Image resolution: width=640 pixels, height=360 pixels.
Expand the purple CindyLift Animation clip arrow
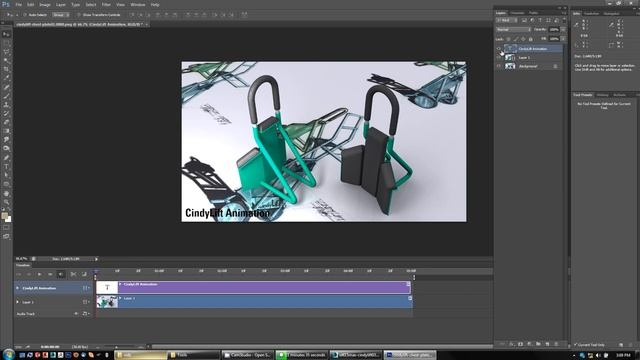(120, 284)
